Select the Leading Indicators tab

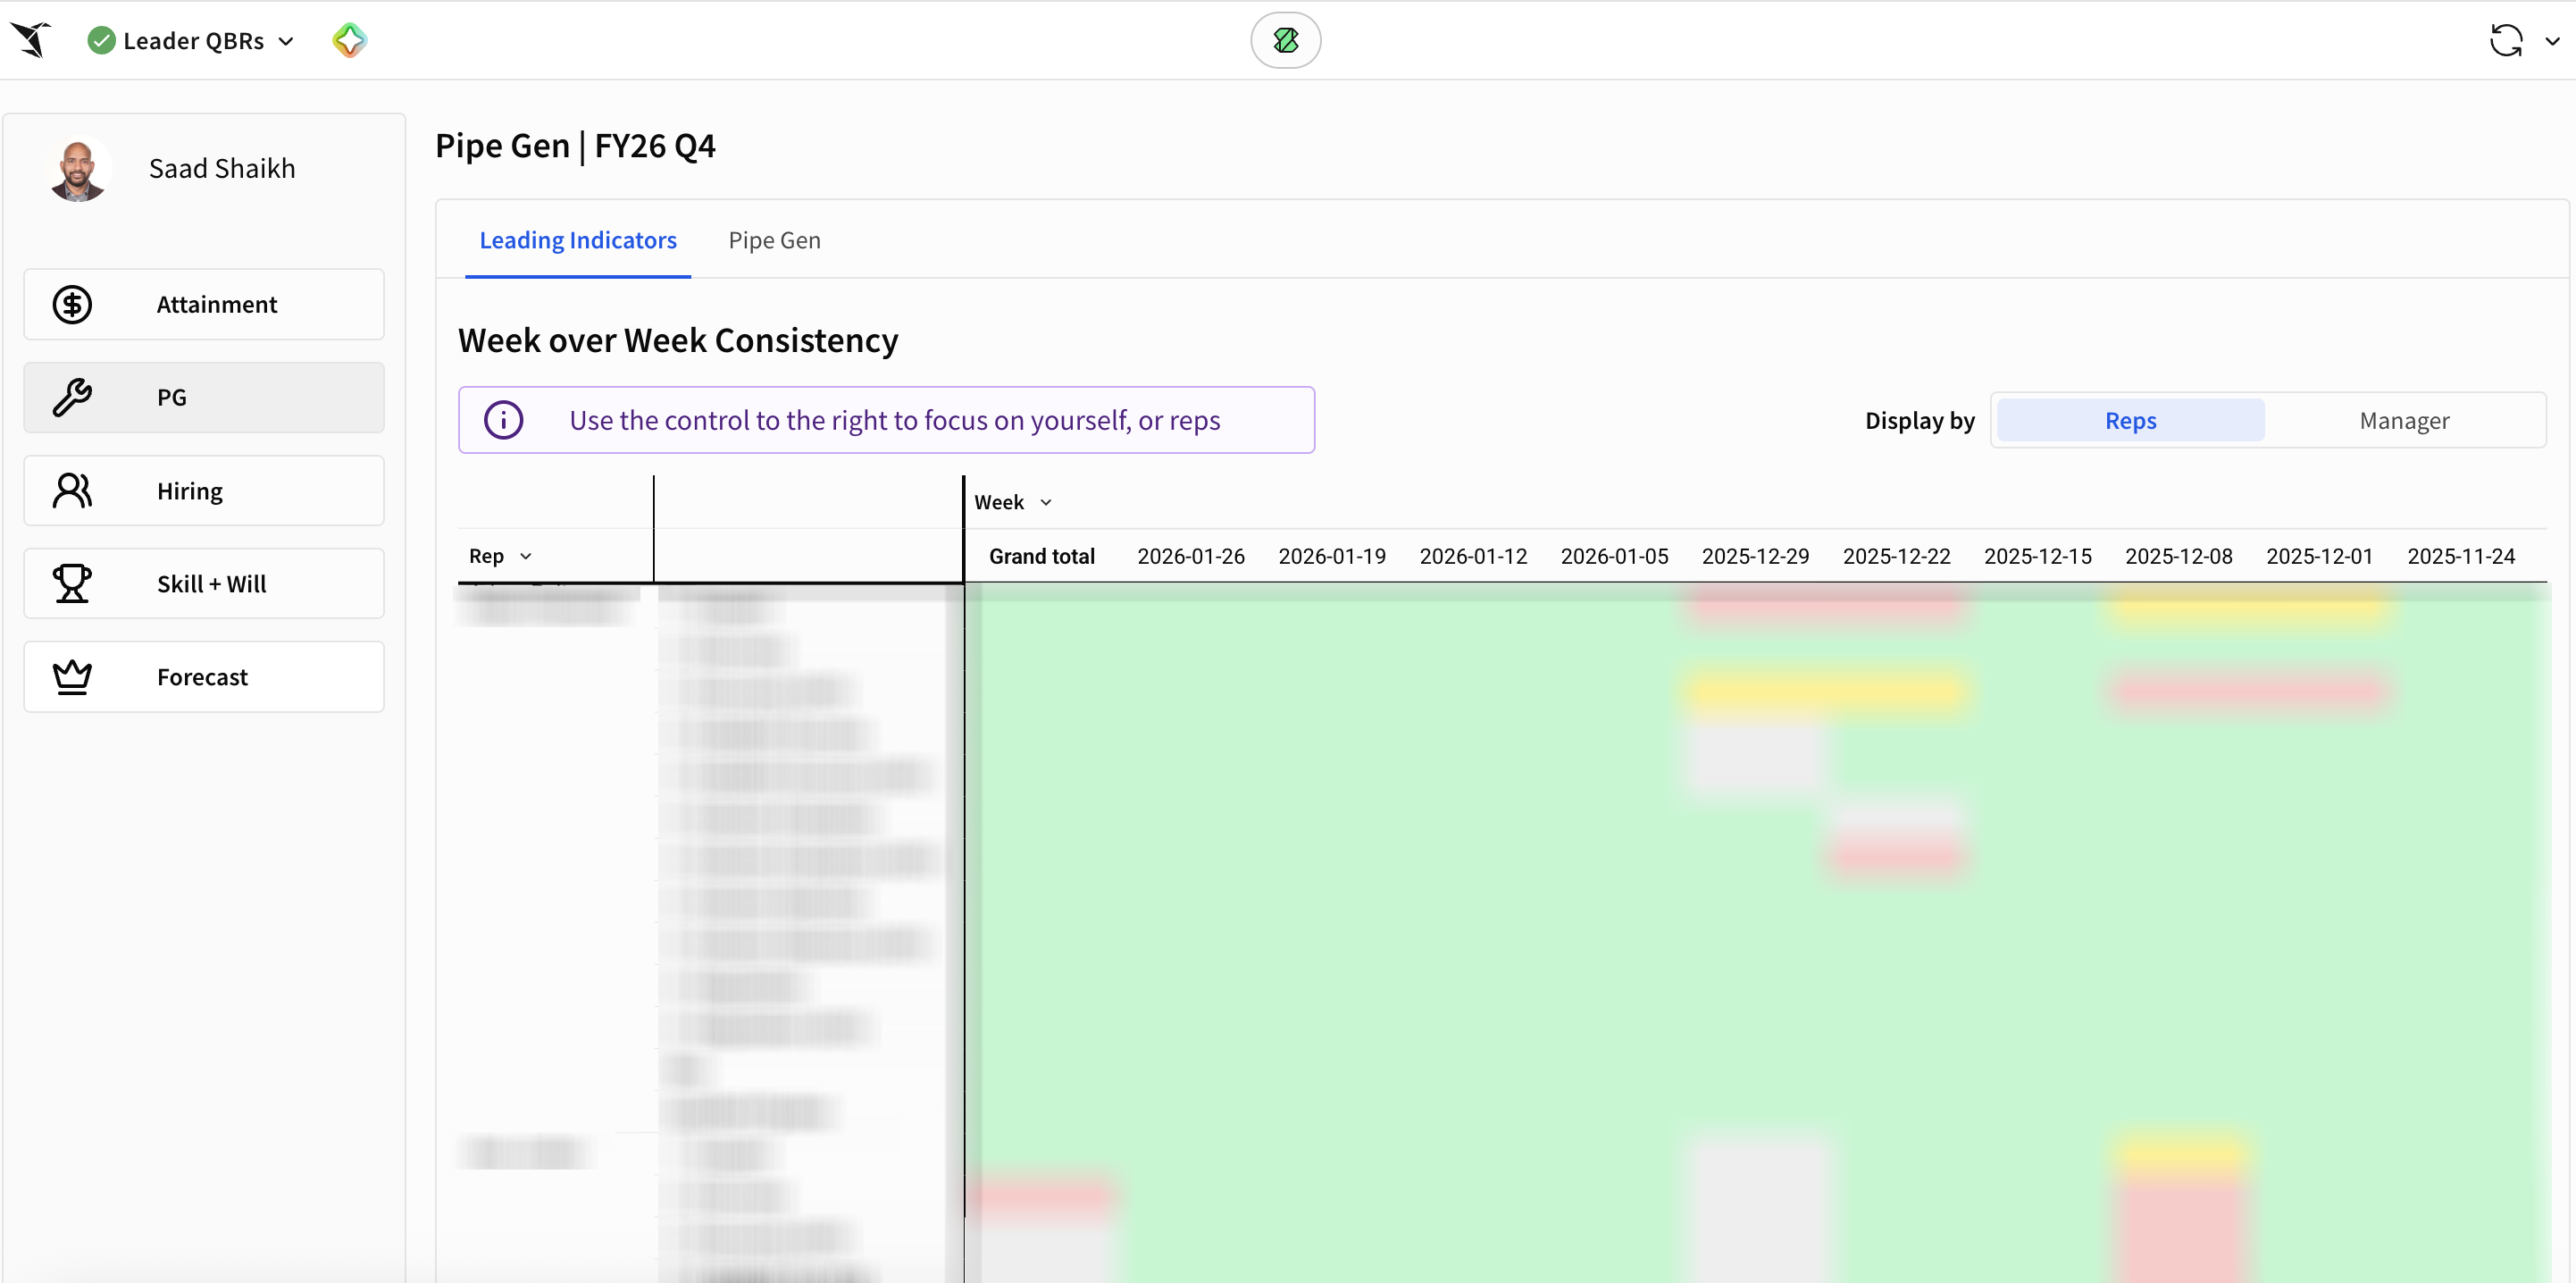click(578, 240)
